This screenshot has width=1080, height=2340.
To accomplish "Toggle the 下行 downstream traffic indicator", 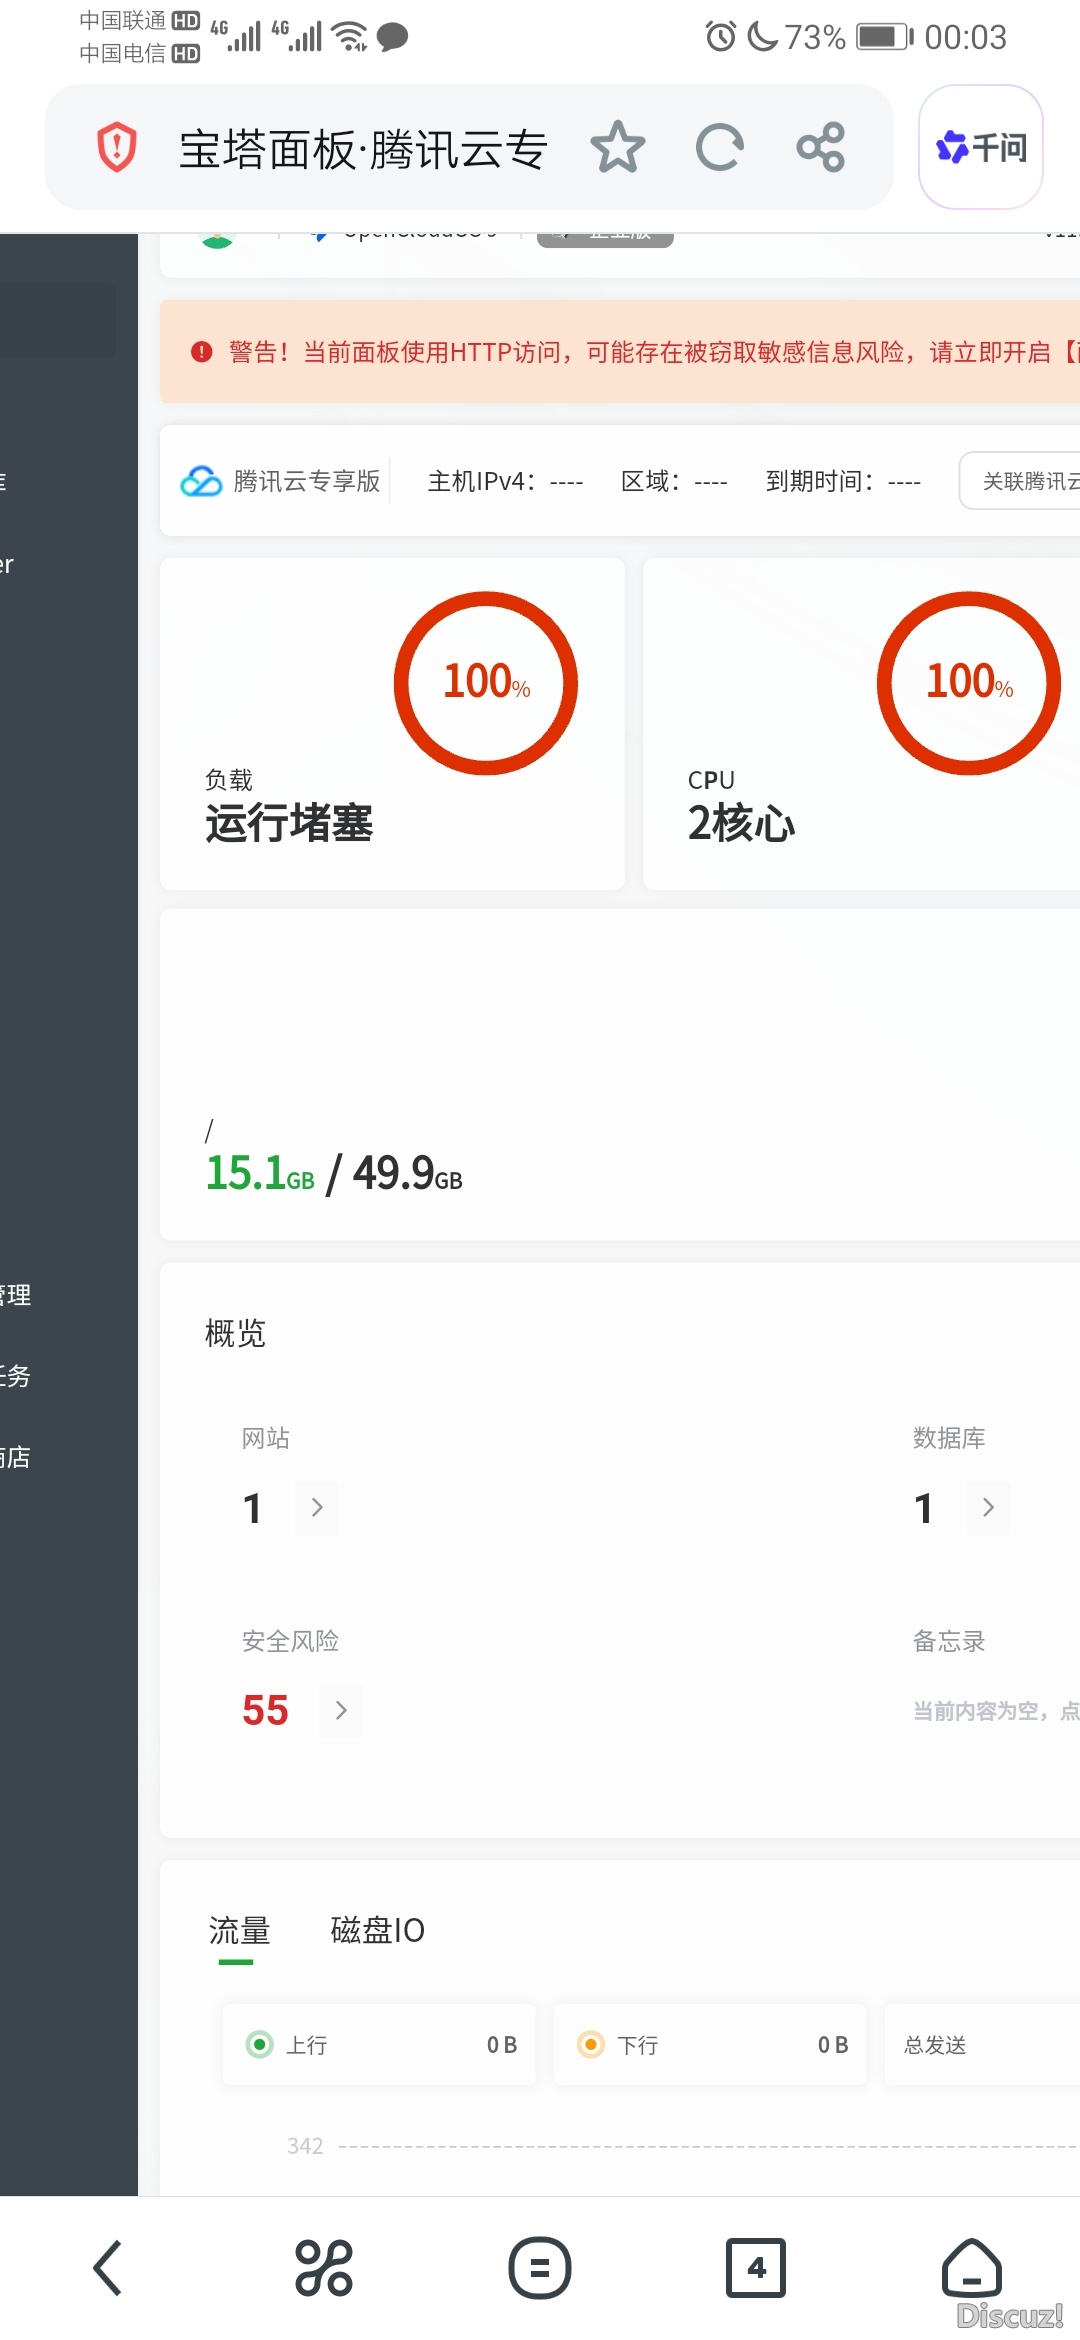I will 591,2045.
